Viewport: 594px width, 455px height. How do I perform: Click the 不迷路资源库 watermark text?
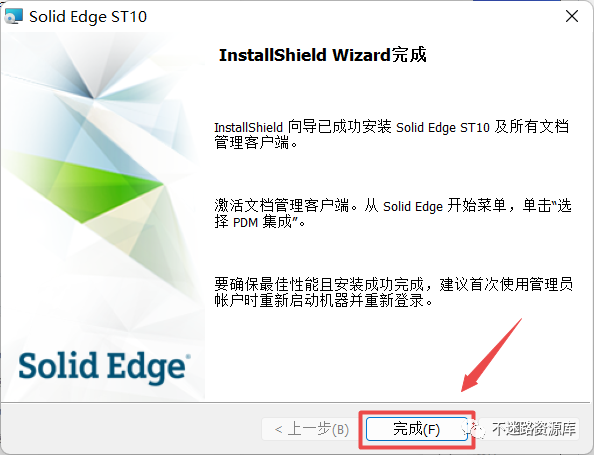534,429
